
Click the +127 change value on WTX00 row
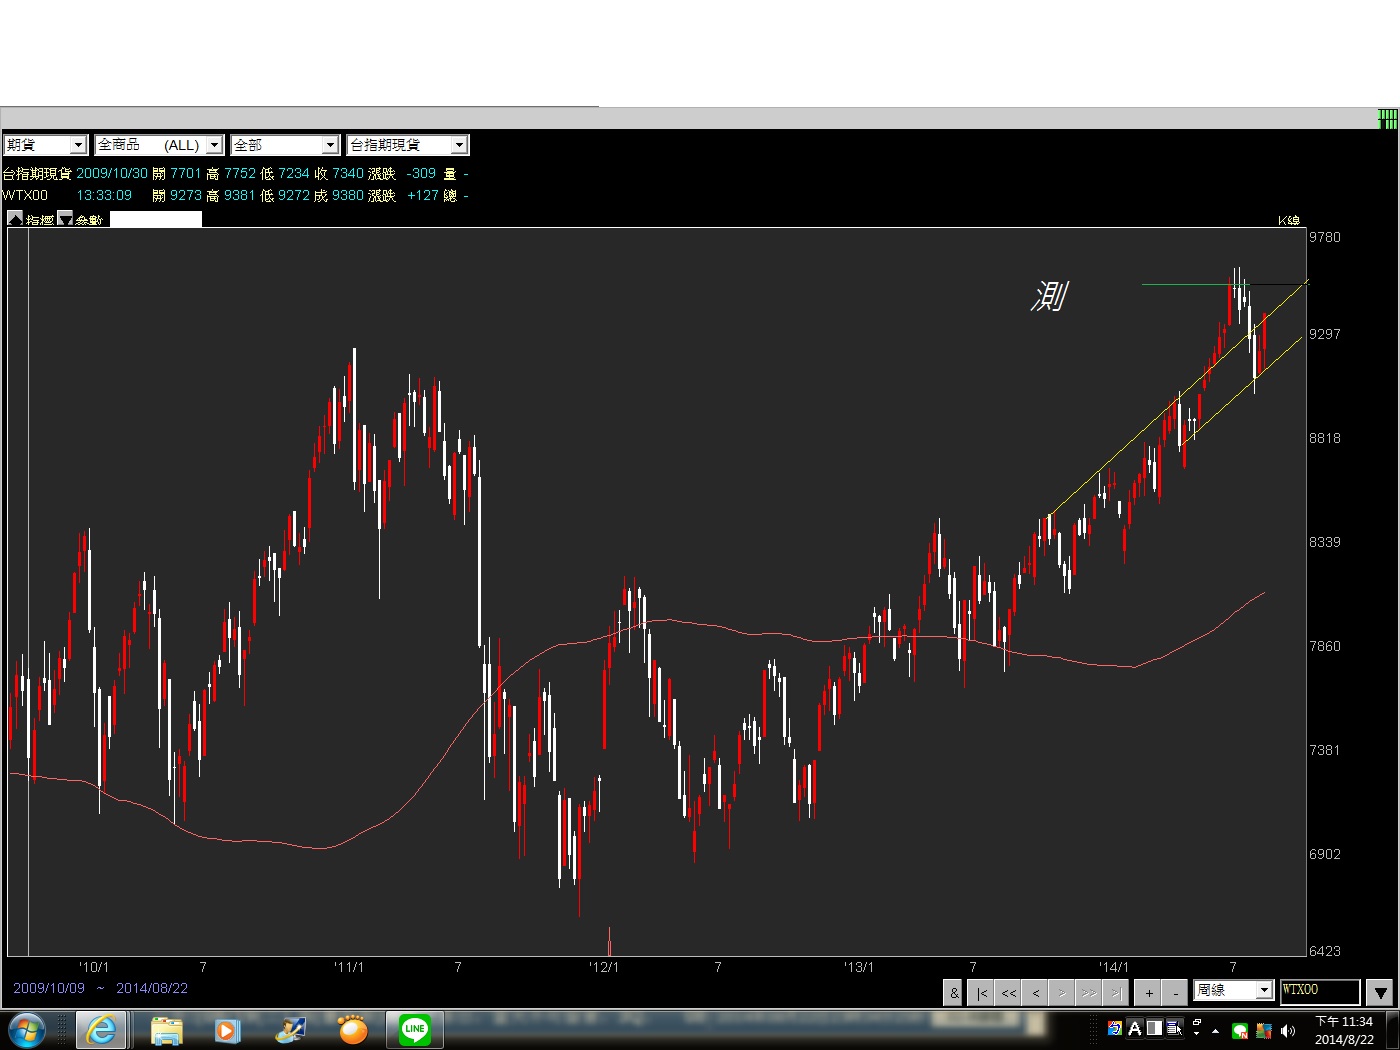pos(423,195)
